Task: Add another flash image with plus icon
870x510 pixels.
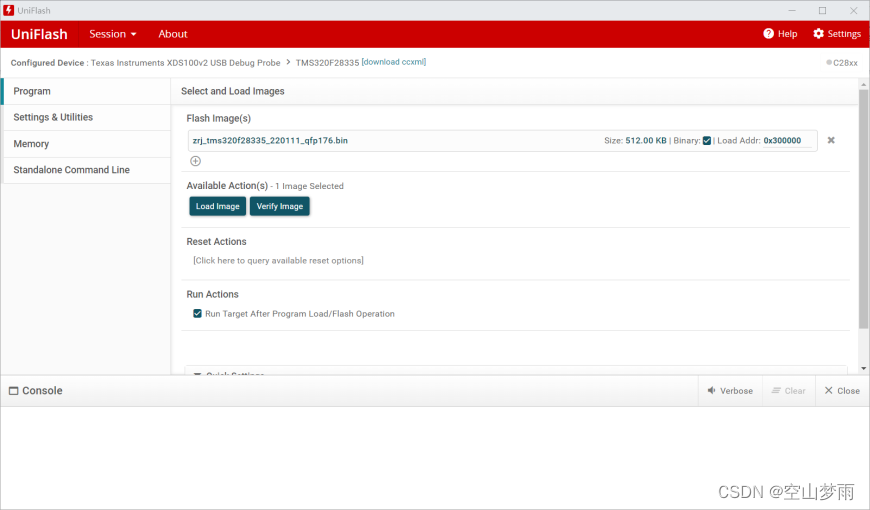Action: tap(195, 161)
